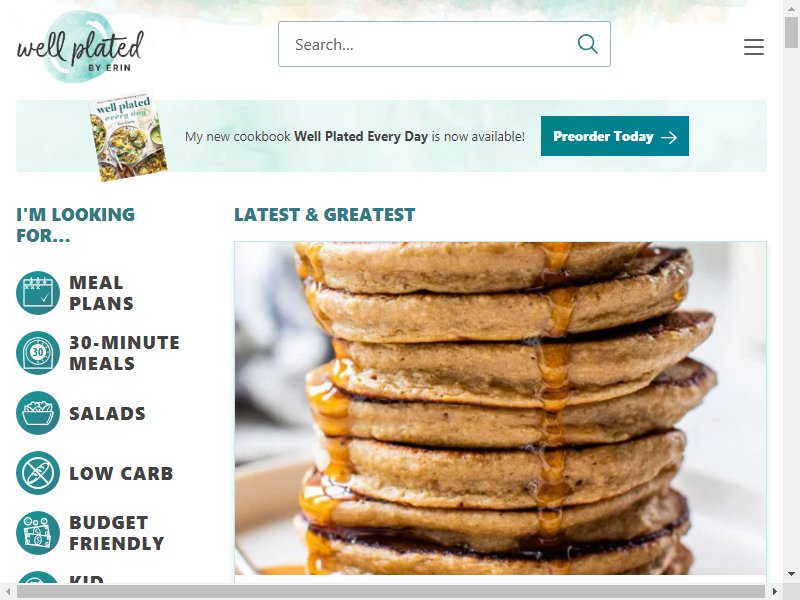Click the cookbook cover image in banner
This screenshot has height=600, width=800.
point(128,137)
